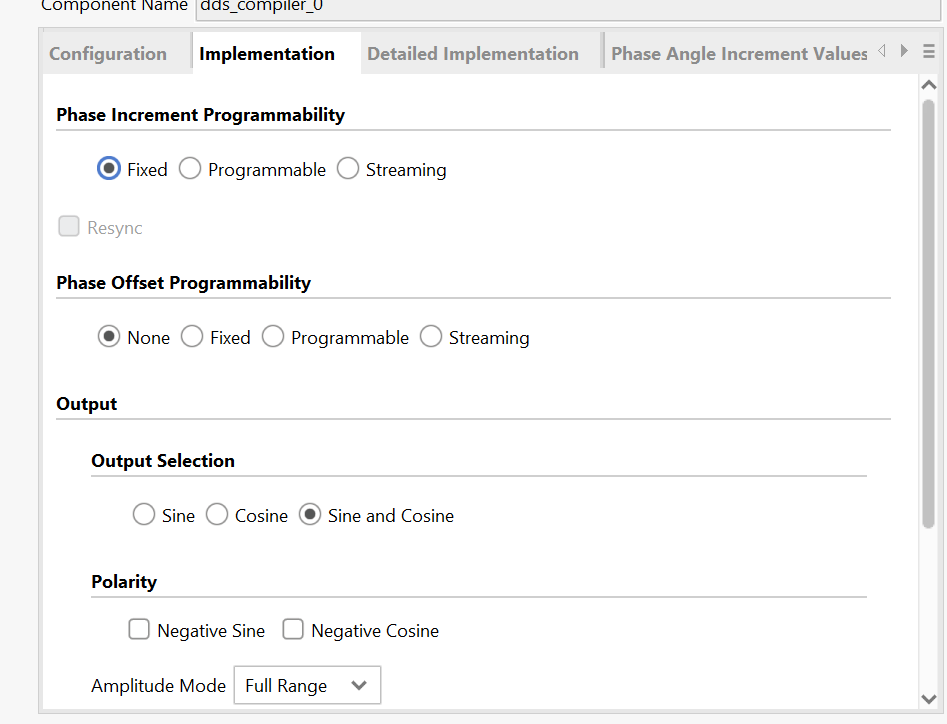Go to Phase Angle Increment Values tab
947x724 pixels.
(738, 54)
